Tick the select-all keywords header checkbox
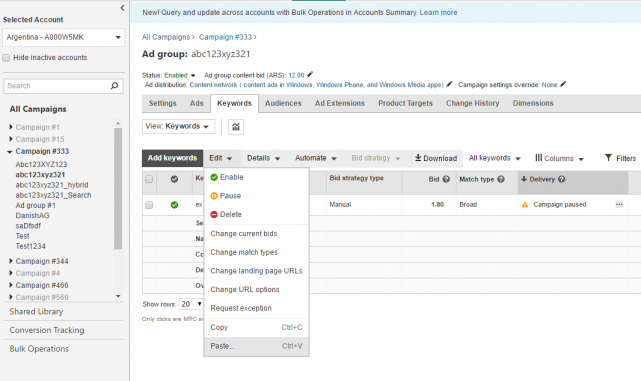641x381 pixels. click(x=149, y=179)
